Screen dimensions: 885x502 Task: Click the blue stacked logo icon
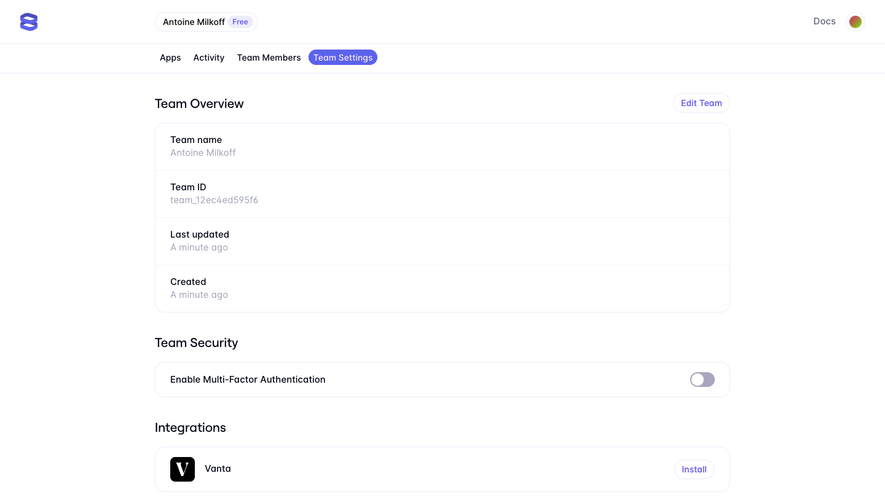(x=29, y=22)
